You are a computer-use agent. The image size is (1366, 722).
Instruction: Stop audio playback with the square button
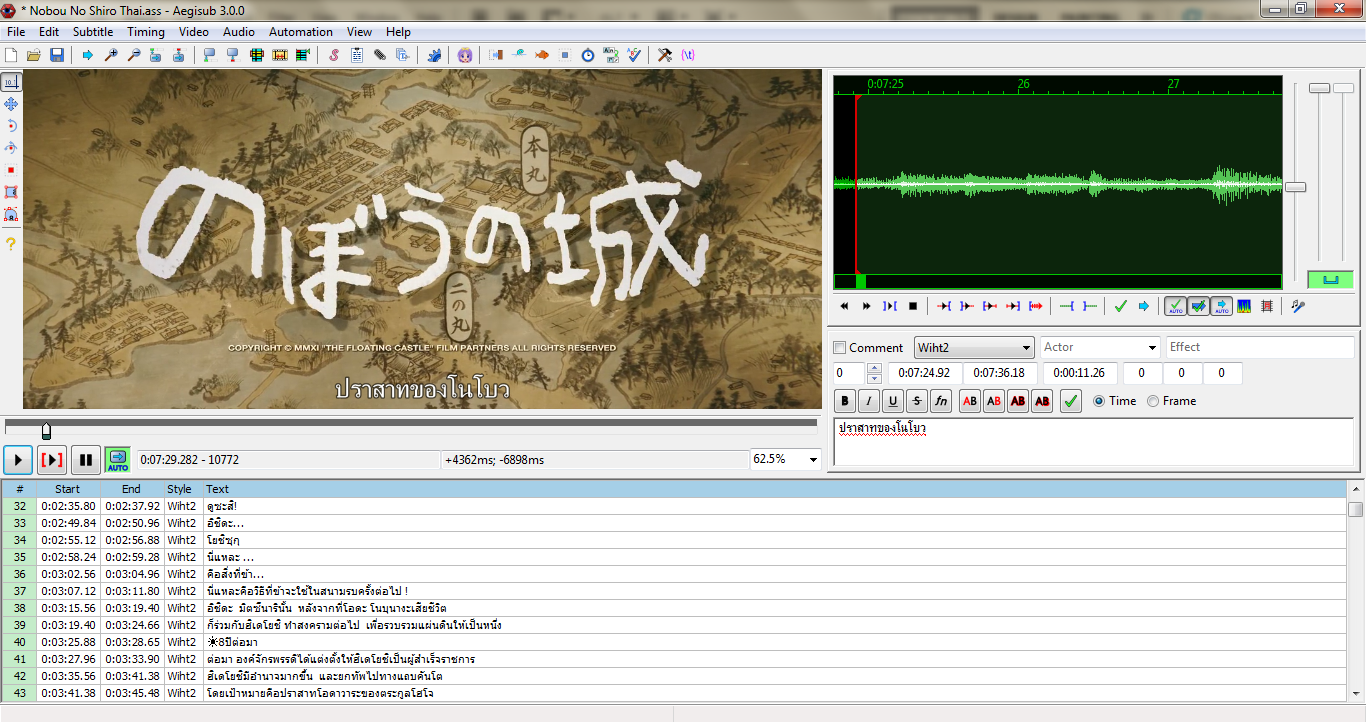point(912,306)
